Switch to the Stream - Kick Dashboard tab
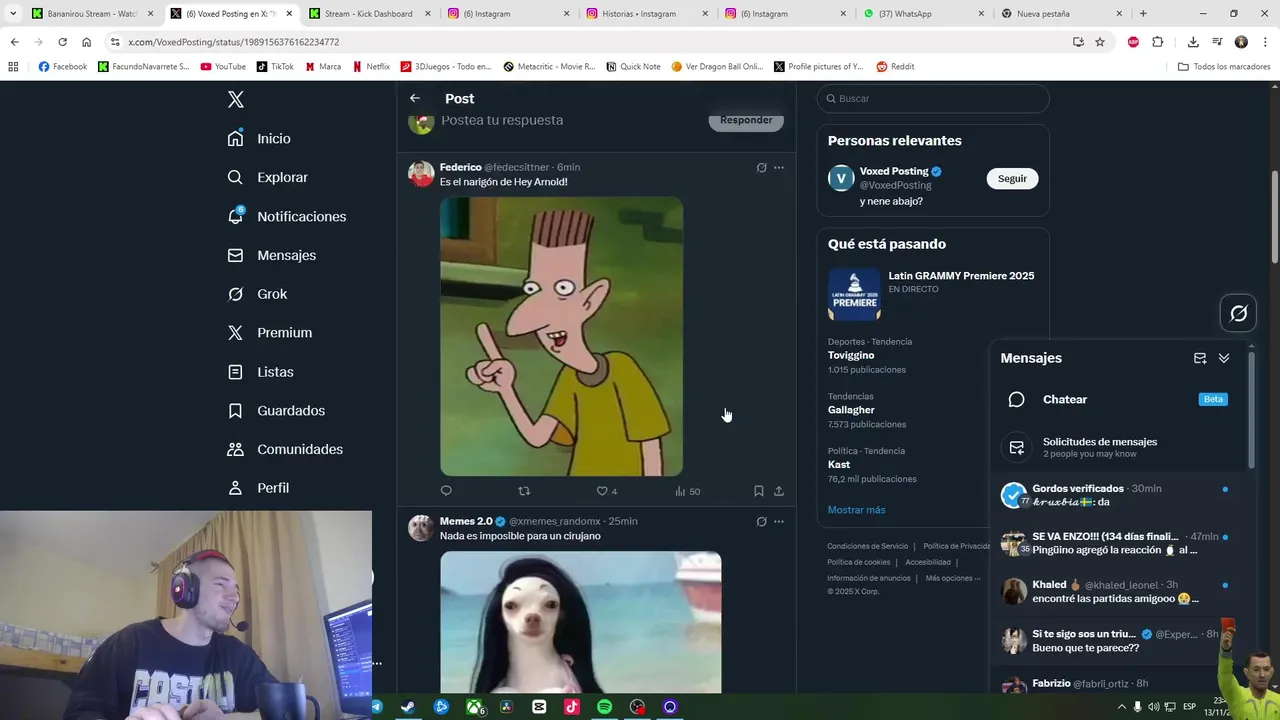This screenshot has height=720, width=1280. (x=370, y=14)
